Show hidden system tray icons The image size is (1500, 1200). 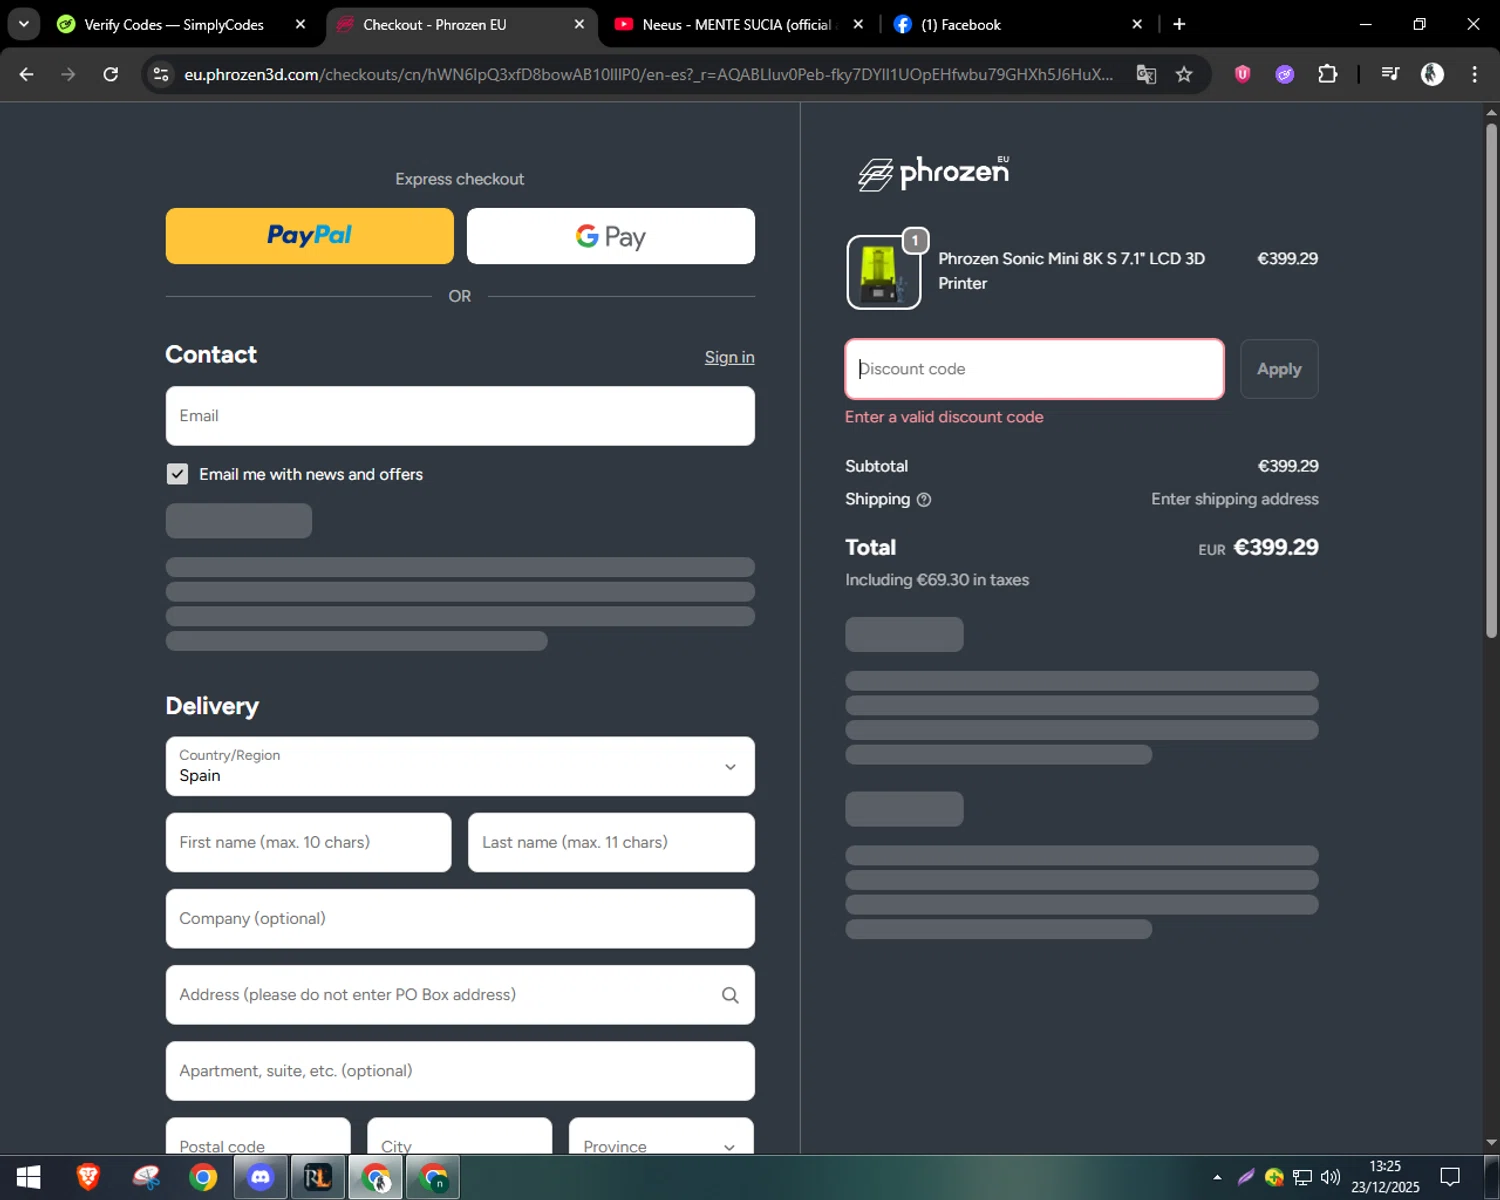pos(1217,1177)
